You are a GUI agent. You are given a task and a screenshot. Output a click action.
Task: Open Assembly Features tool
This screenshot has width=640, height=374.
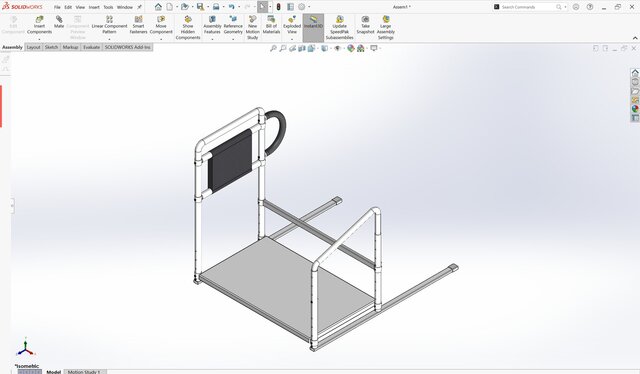[x=212, y=25]
